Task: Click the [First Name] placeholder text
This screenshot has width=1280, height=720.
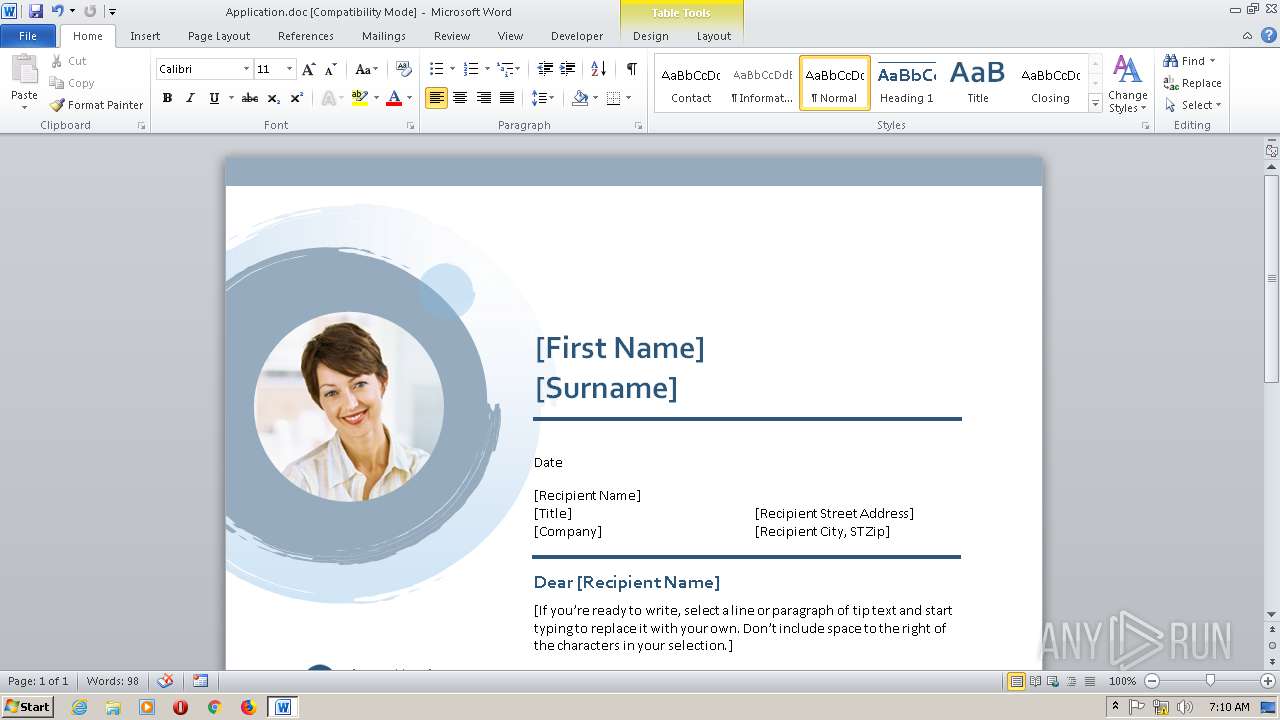Action: (x=620, y=348)
